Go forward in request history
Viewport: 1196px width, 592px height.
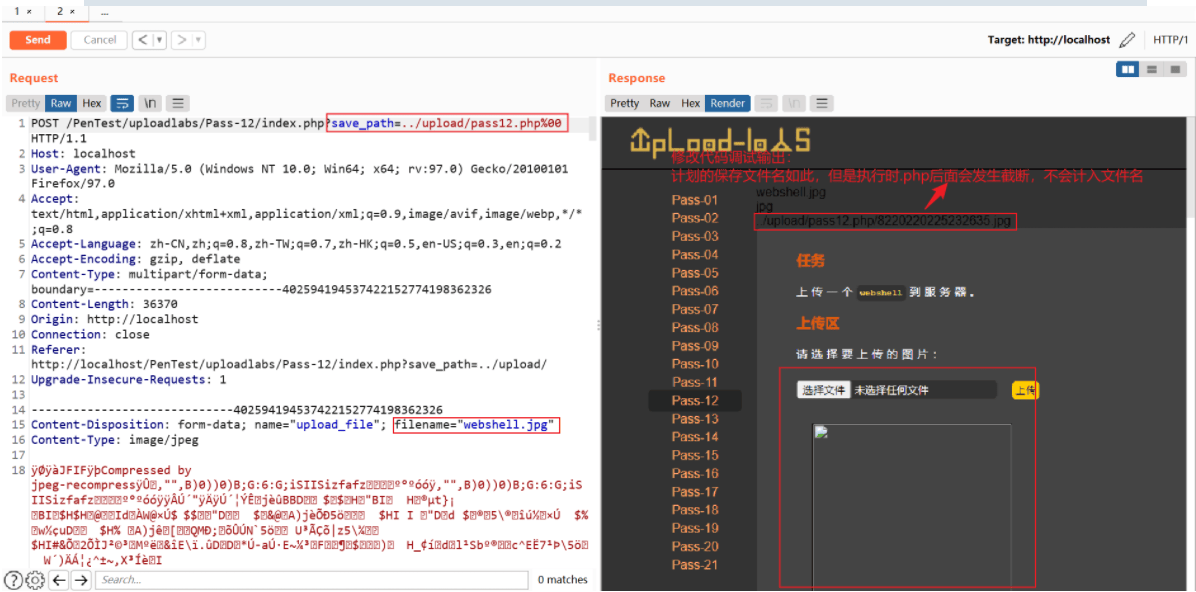pyautogui.click(x=181, y=40)
